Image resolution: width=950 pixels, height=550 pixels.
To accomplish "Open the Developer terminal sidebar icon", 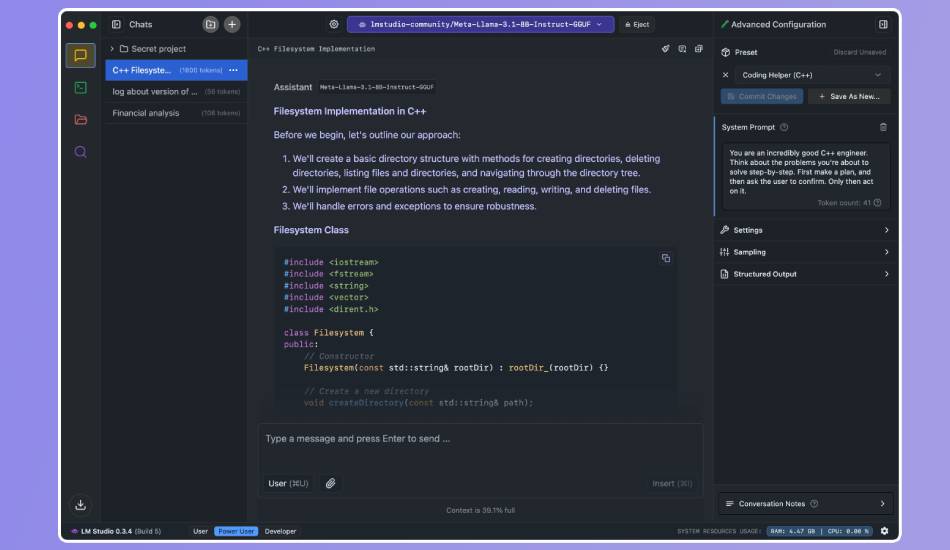I will 80,88.
